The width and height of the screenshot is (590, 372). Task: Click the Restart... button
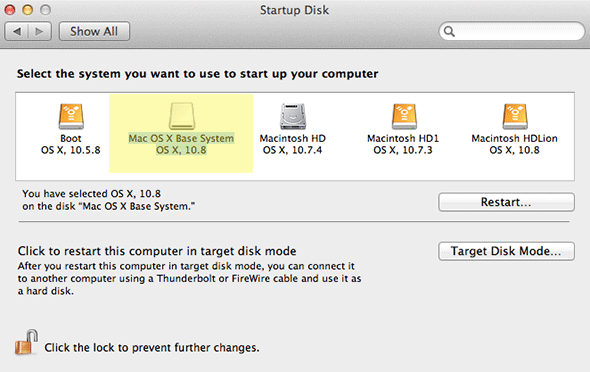506,202
